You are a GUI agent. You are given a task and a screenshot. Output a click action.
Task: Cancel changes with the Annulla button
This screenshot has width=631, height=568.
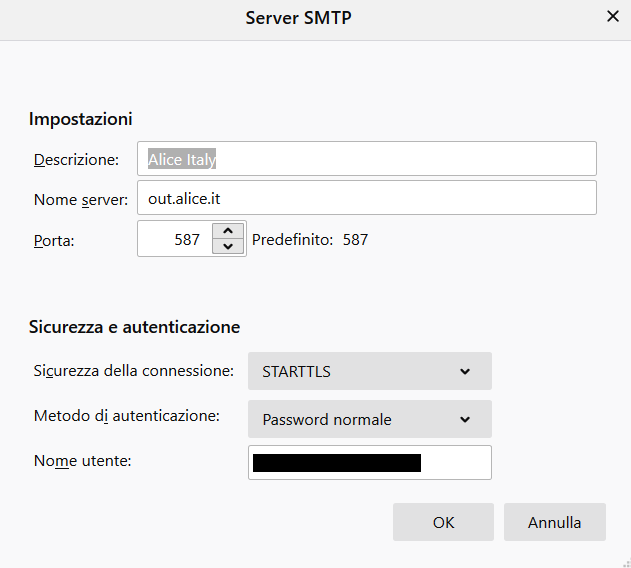click(x=555, y=522)
